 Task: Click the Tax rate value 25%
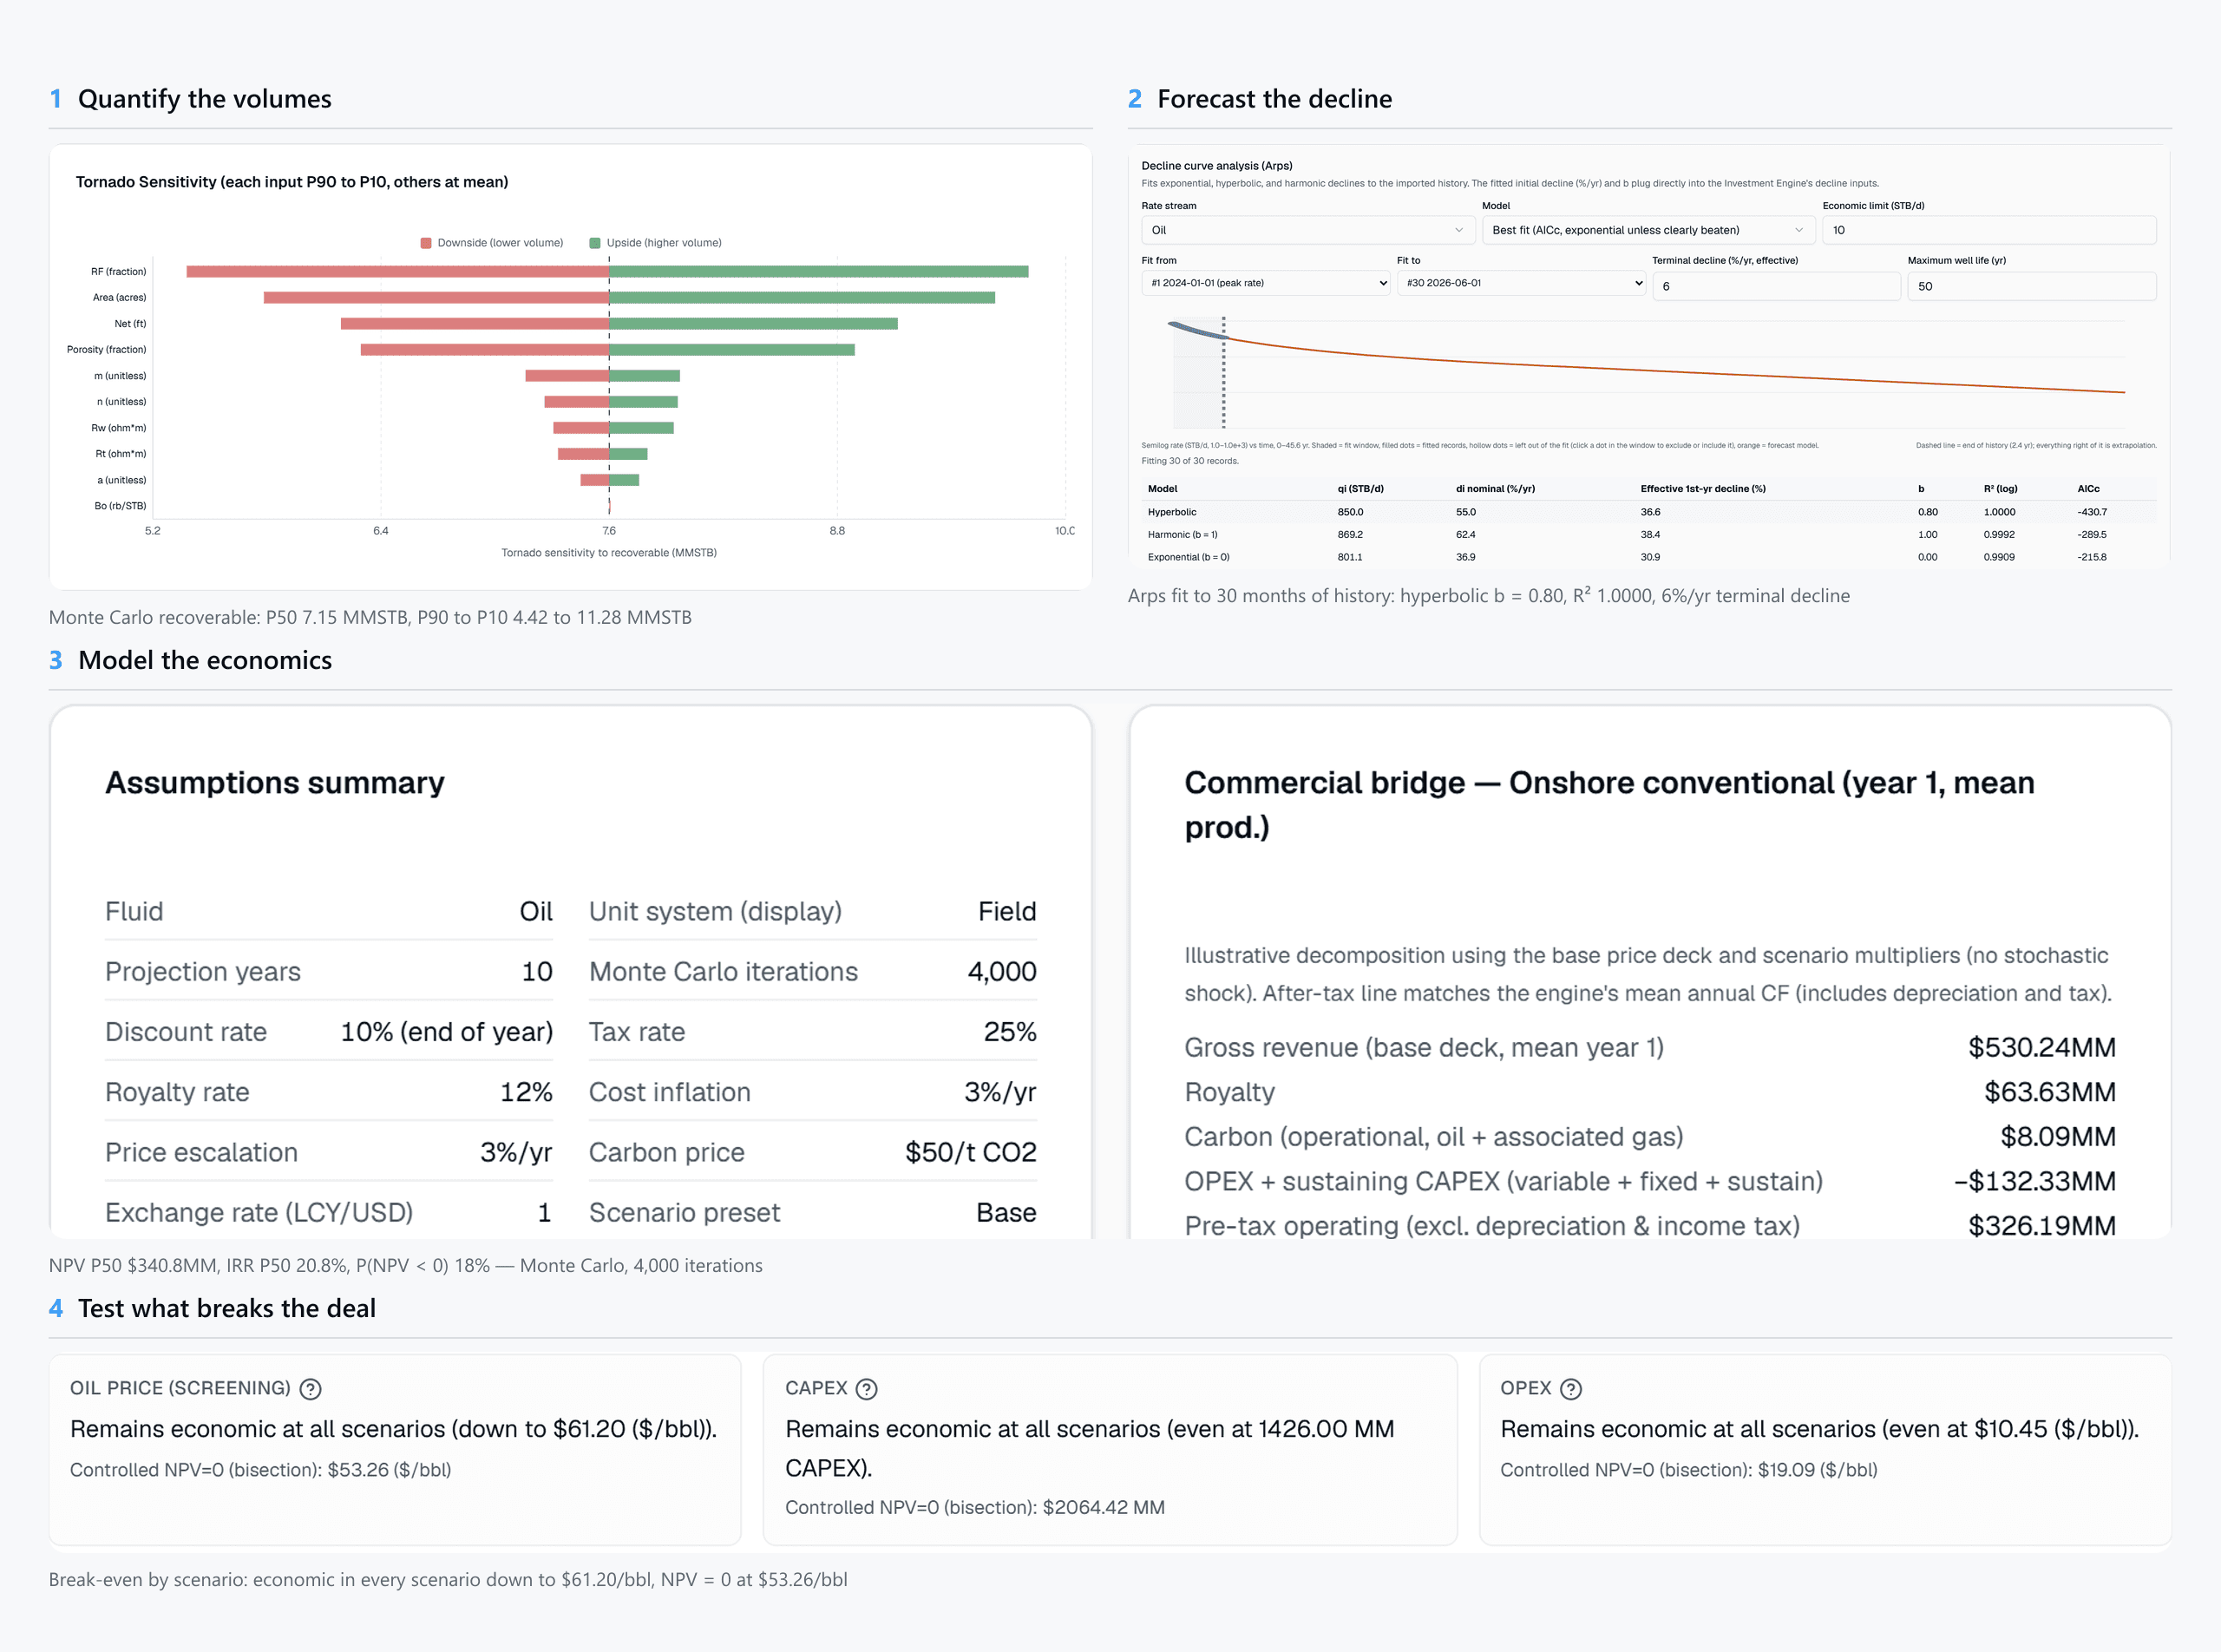tap(1010, 1032)
